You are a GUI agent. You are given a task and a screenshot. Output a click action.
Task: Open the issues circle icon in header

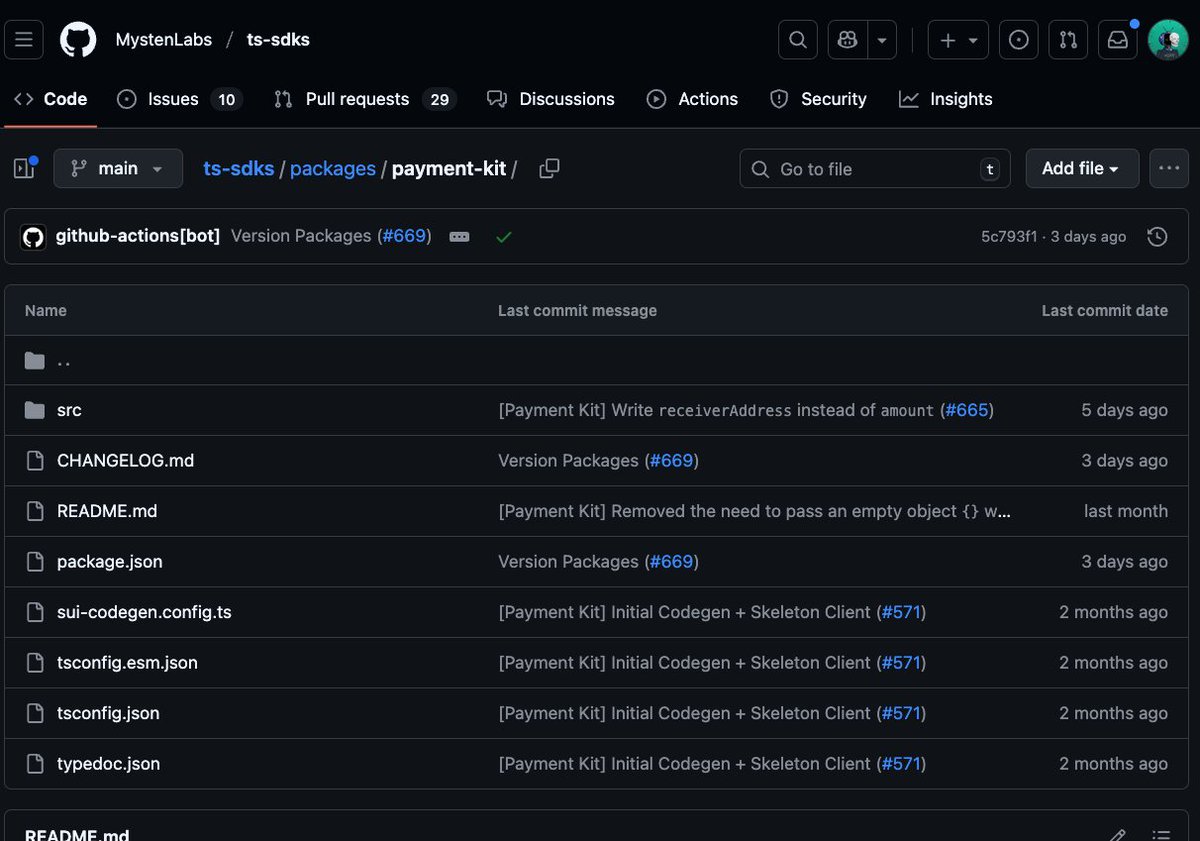1019,40
